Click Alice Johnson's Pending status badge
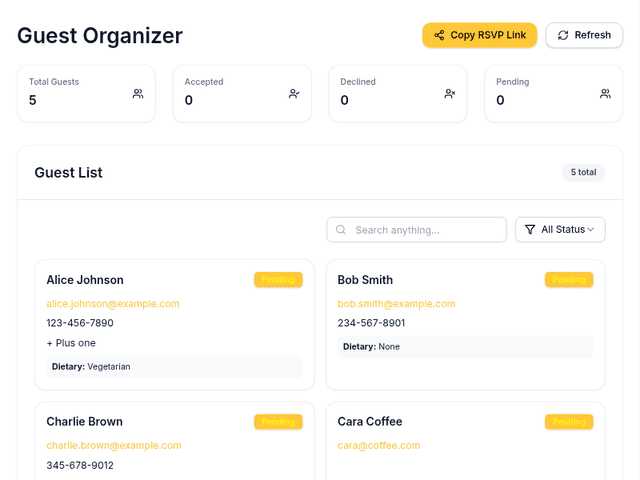 coord(278,280)
